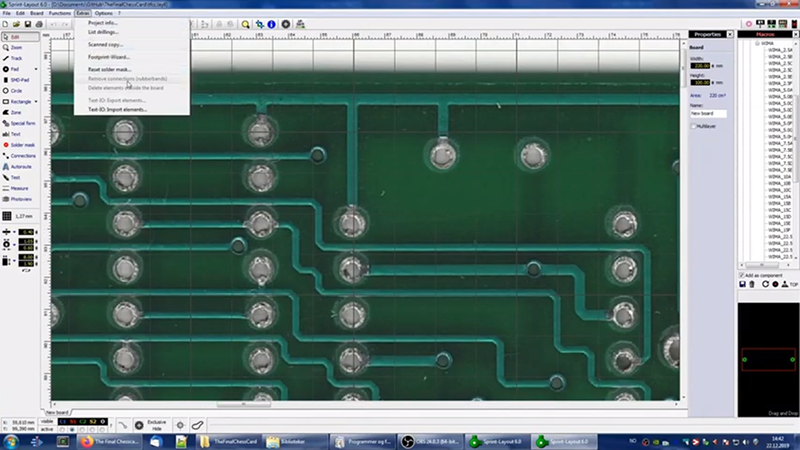
Task: Pick the Special form tool
Action: (20, 123)
